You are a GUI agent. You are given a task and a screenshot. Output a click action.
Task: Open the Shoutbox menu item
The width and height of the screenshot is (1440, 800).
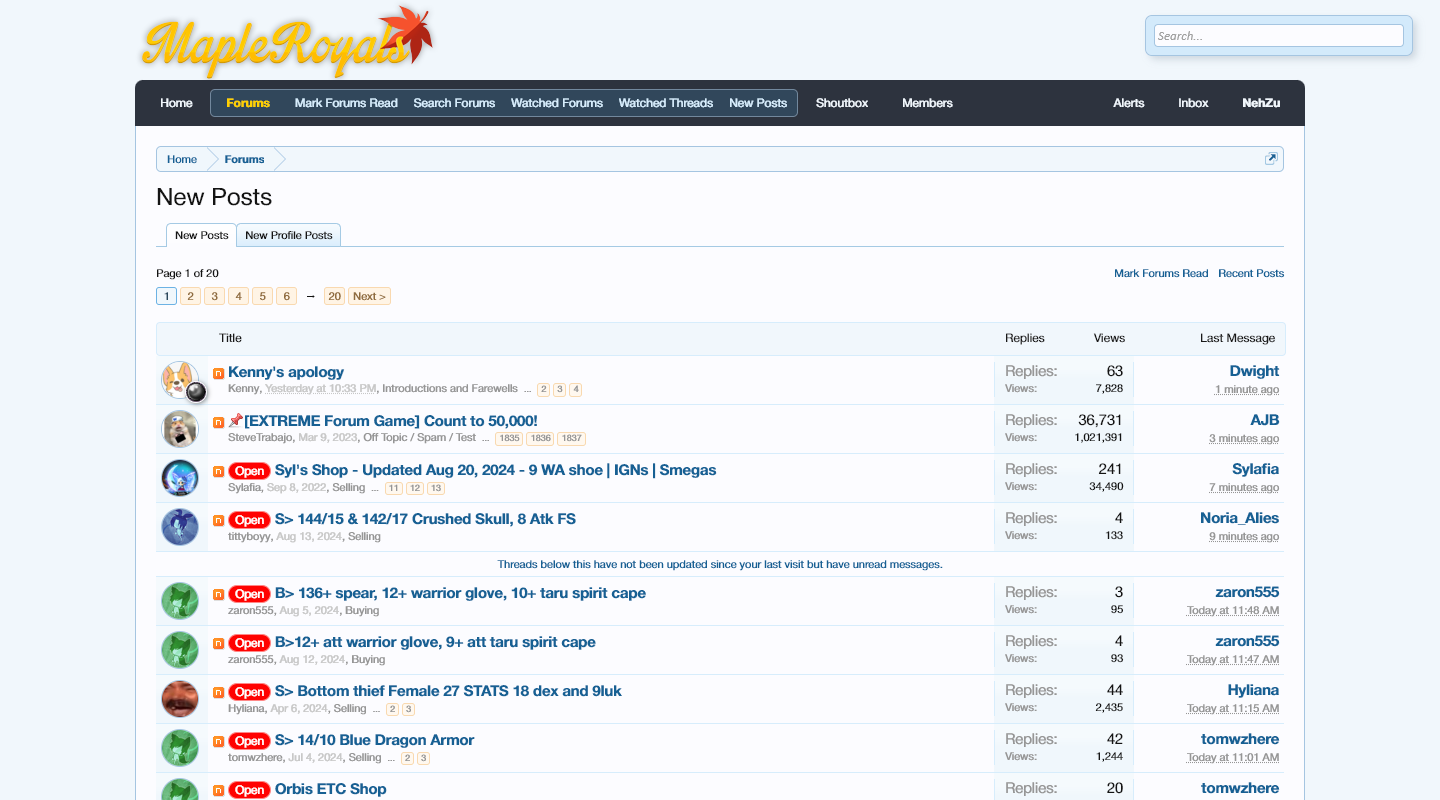(841, 103)
